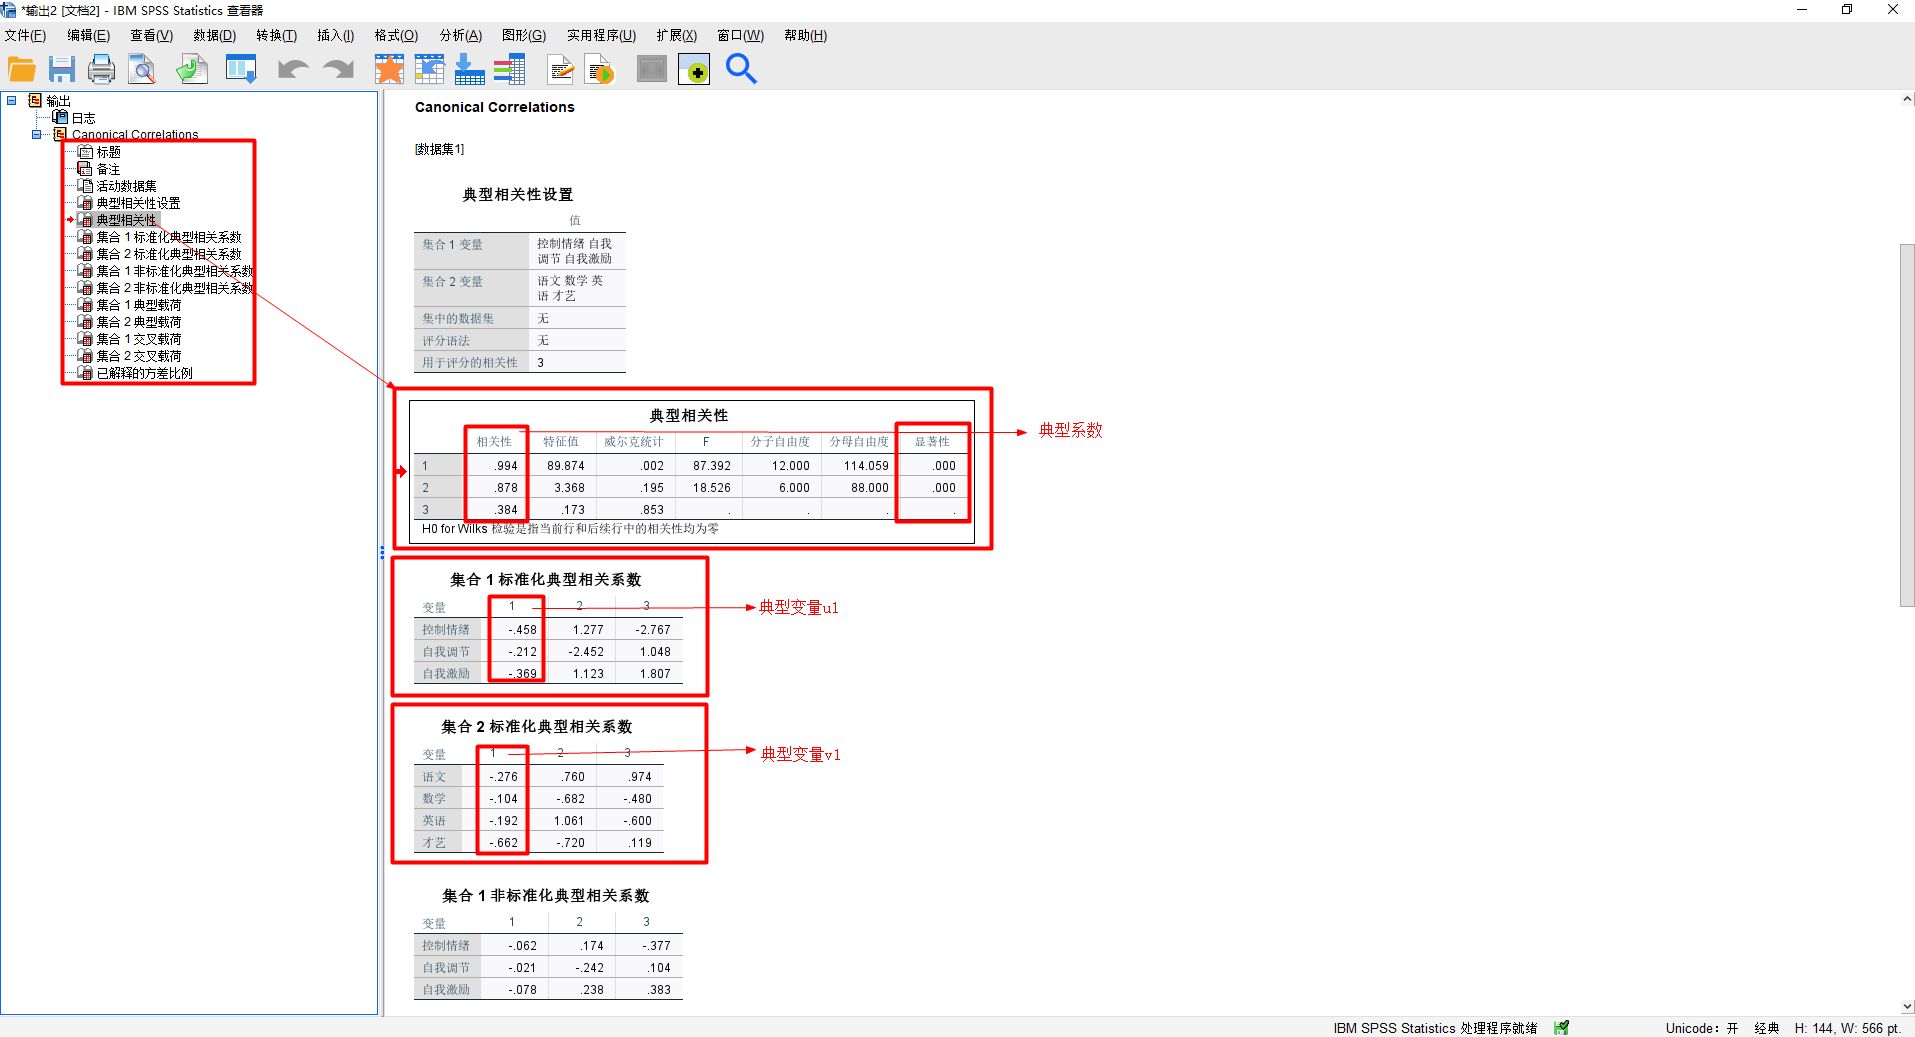Print the viewer output

tap(102, 69)
